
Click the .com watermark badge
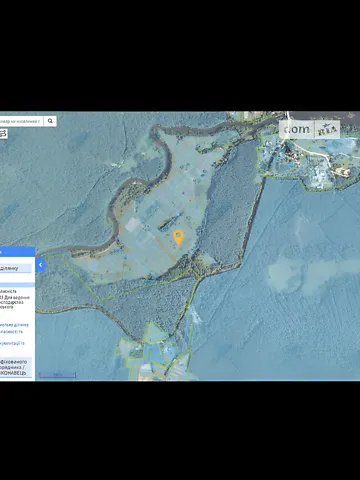[297, 129]
